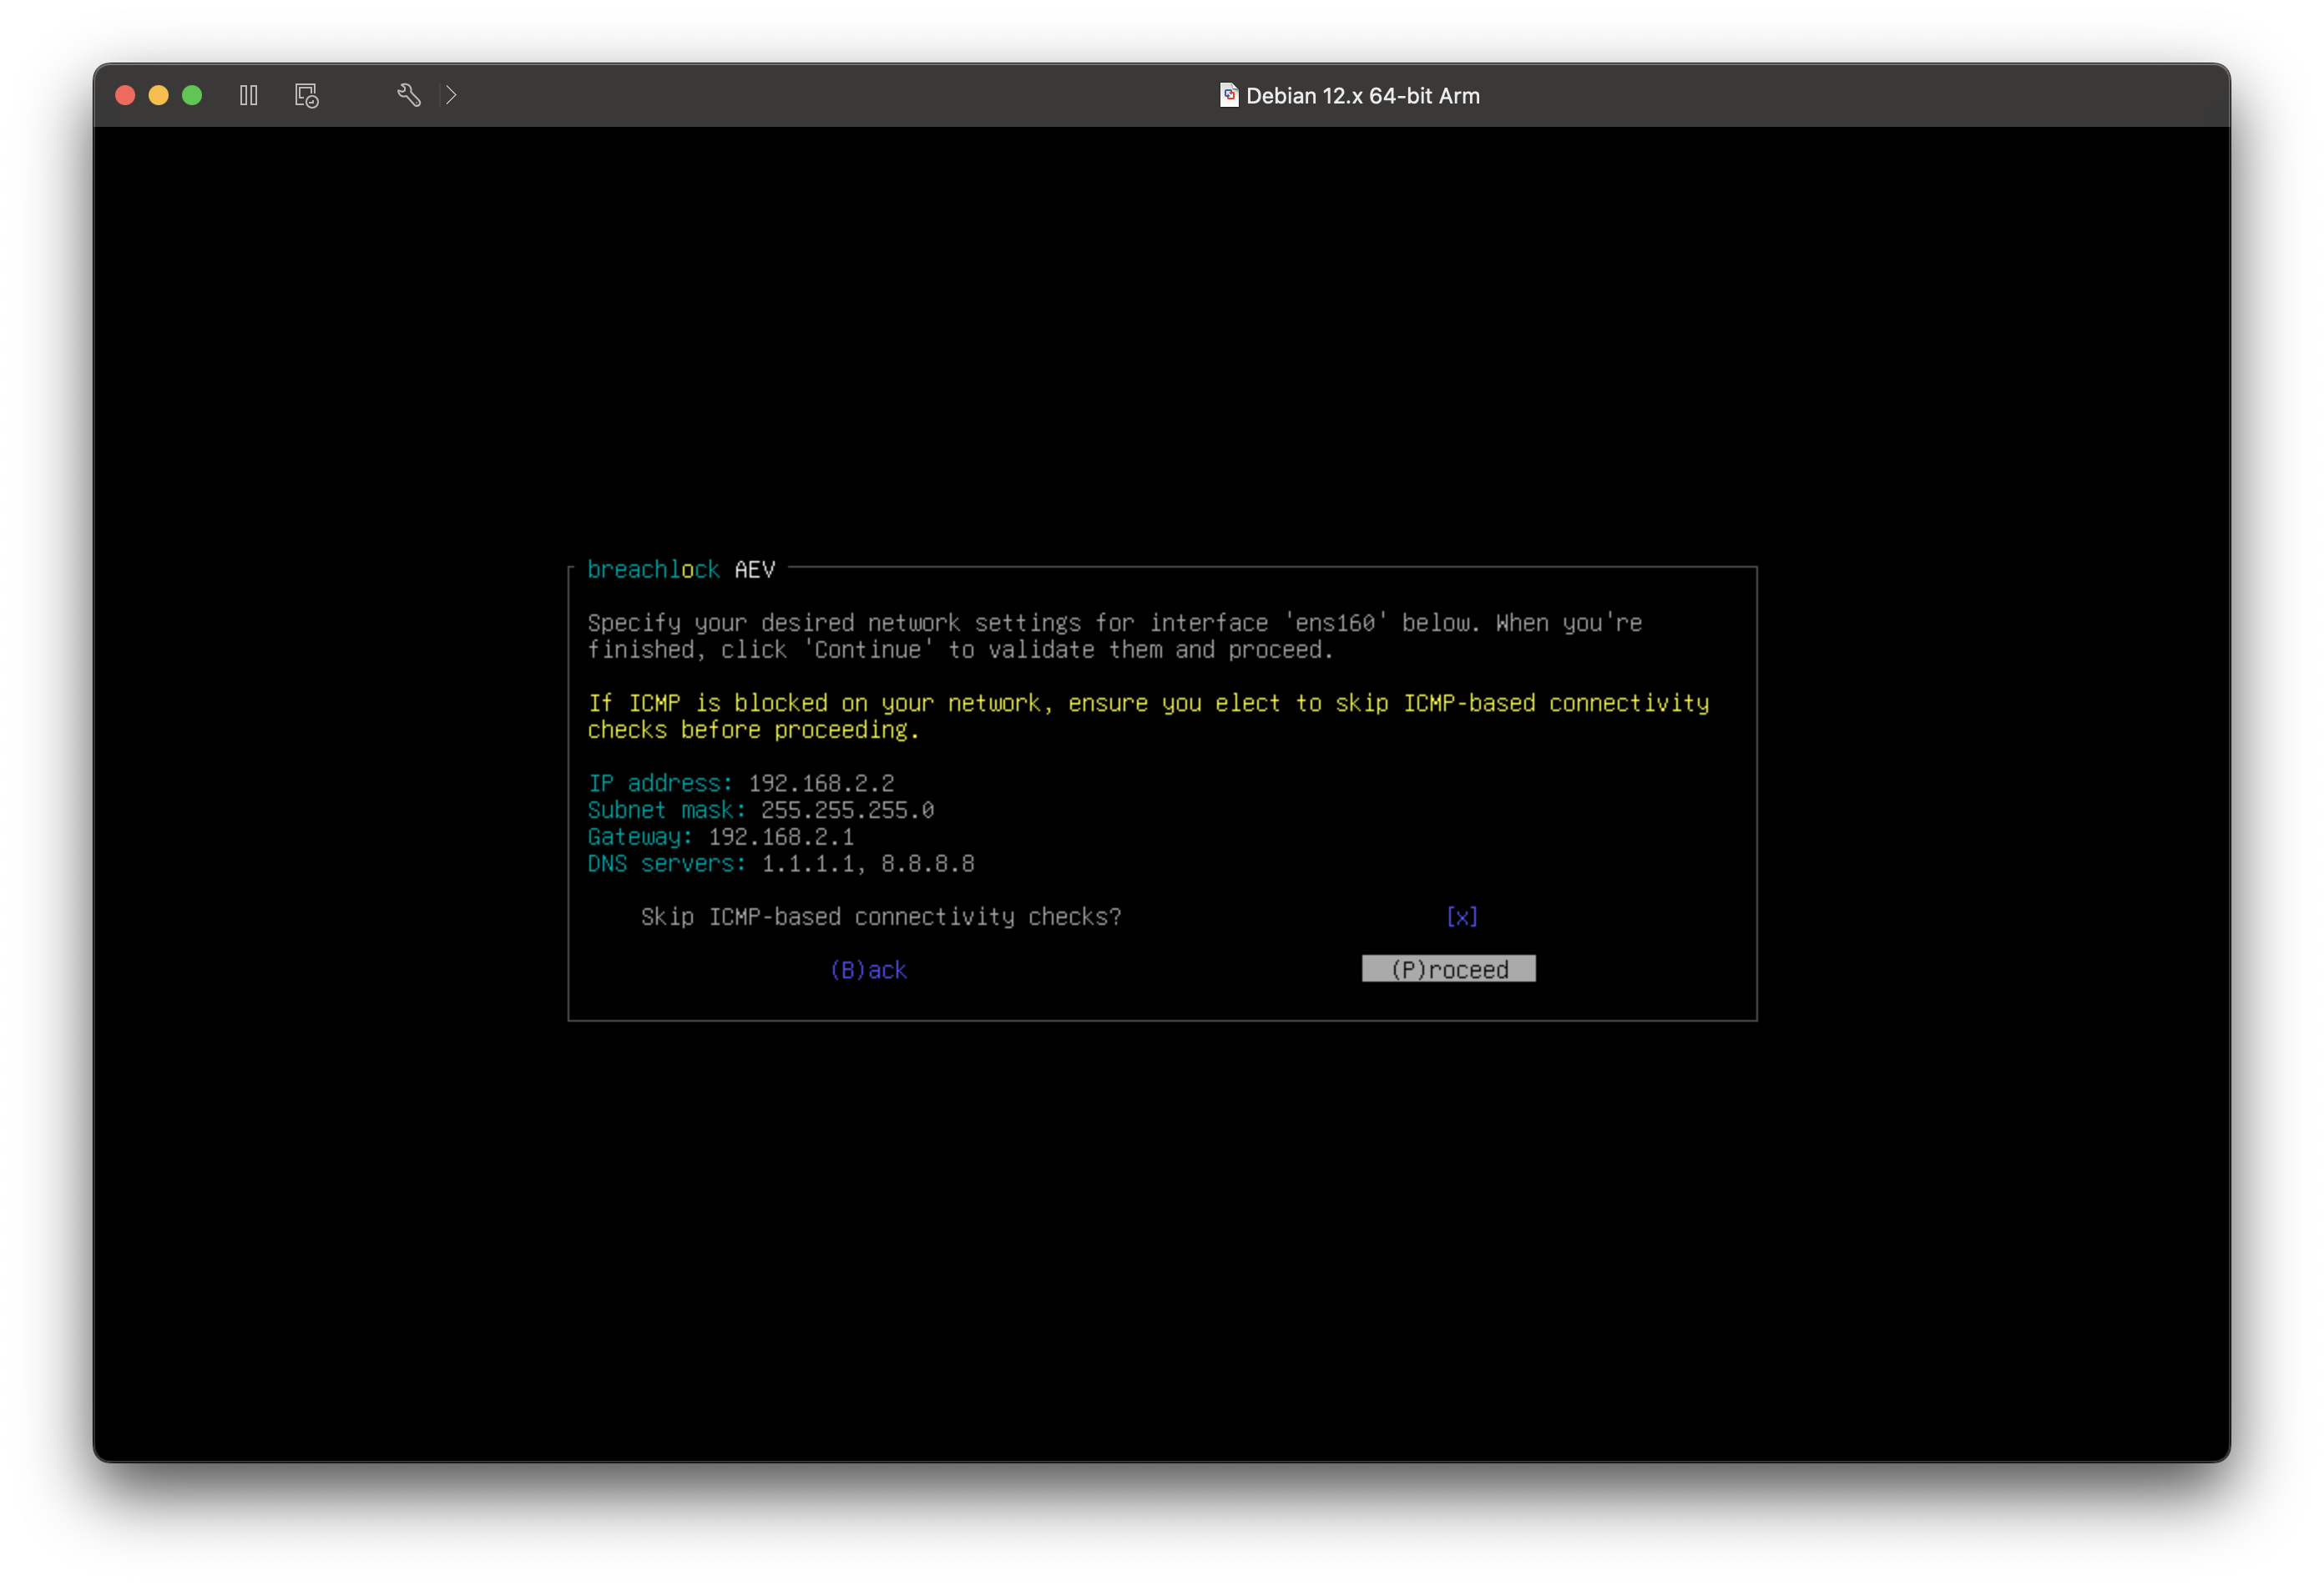The width and height of the screenshot is (2324, 1586).
Task: Click the forward arrow in toolbar
Action: click(451, 95)
